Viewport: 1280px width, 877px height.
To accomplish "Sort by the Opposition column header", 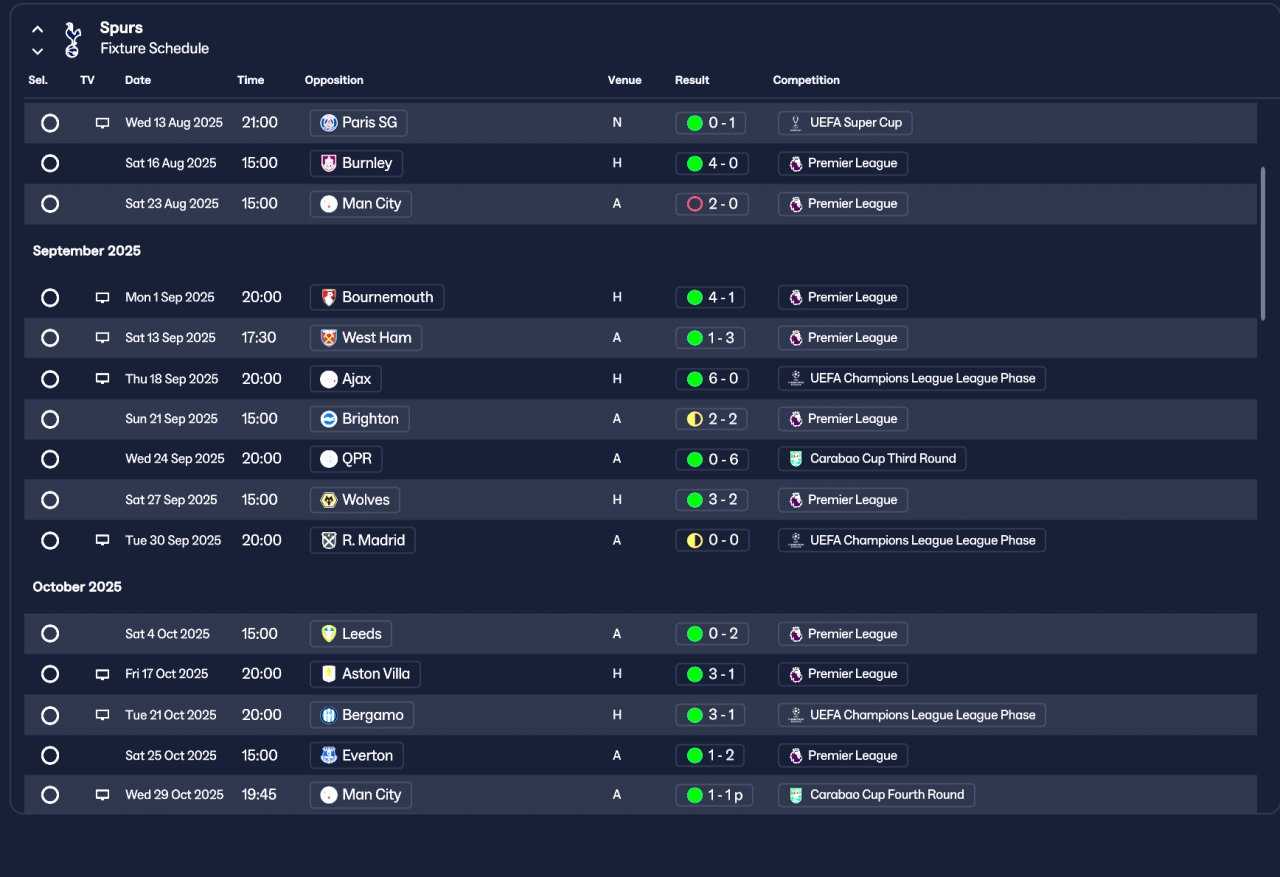I will click(334, 80).
